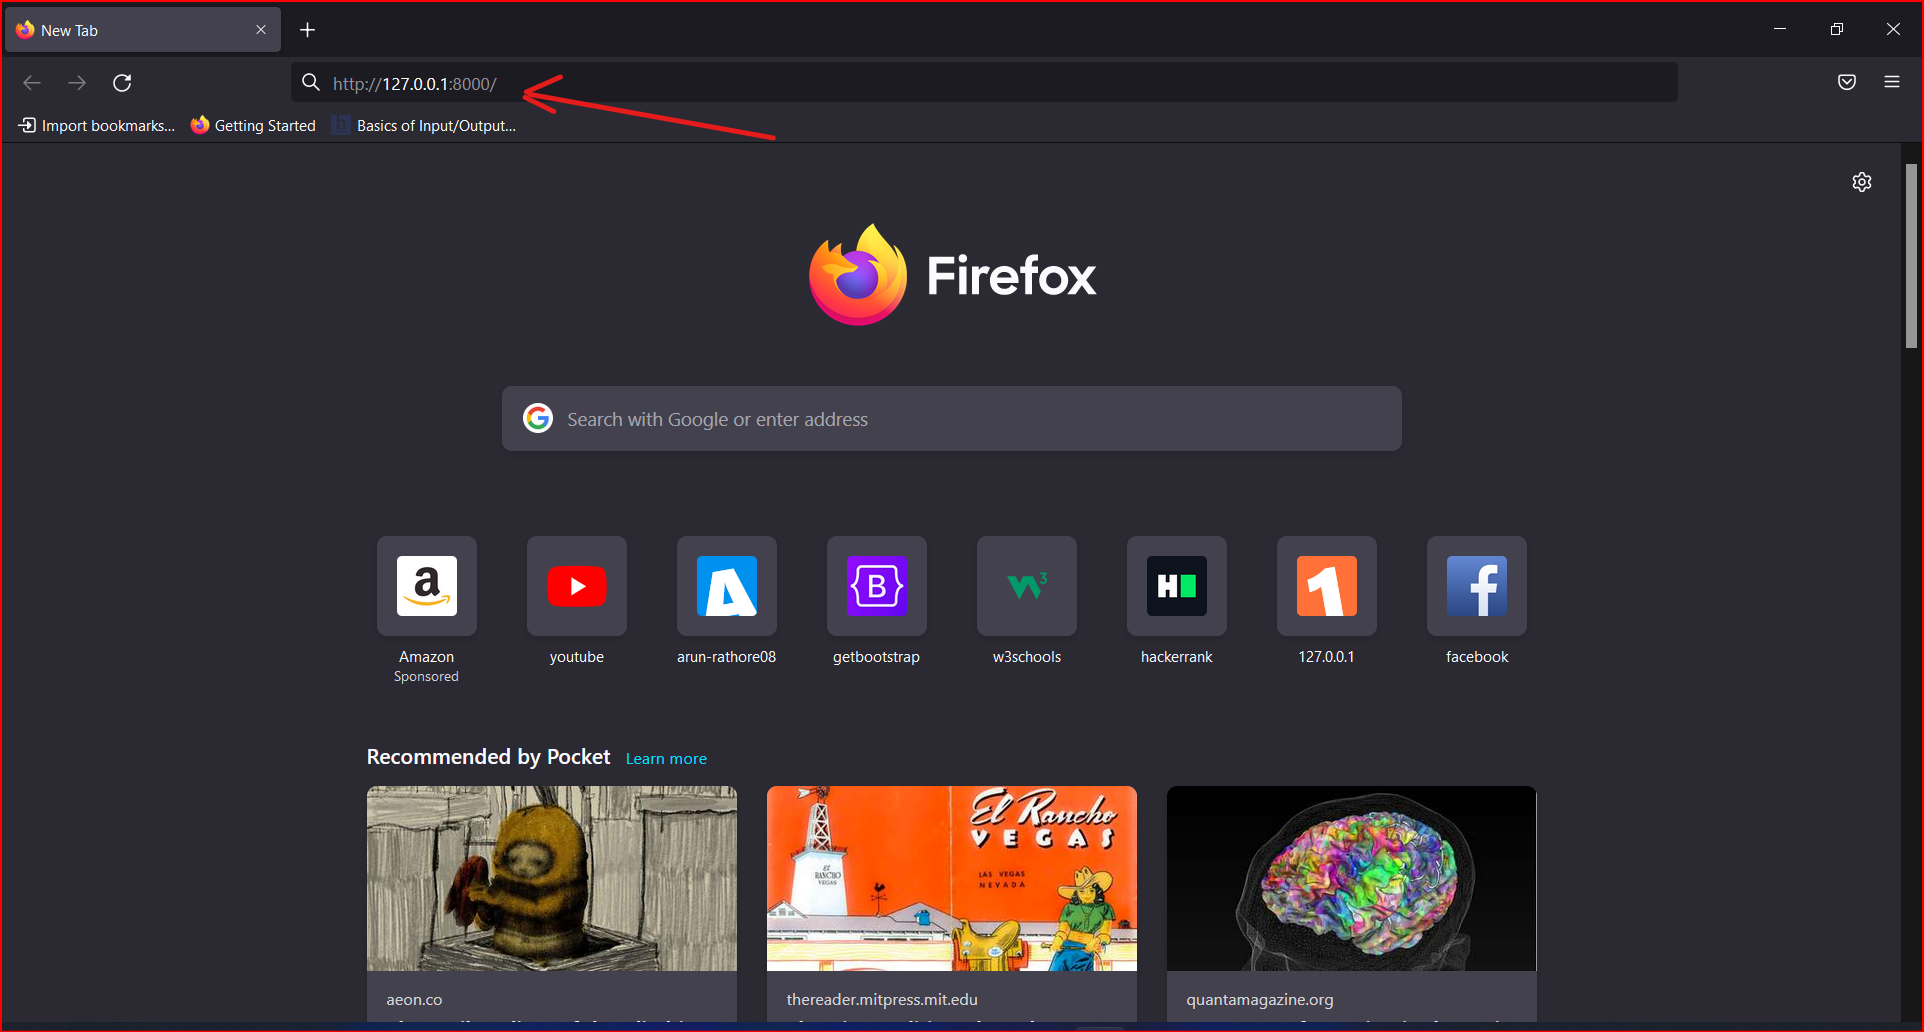Minimize the Firefox window

coord(1780,29)
